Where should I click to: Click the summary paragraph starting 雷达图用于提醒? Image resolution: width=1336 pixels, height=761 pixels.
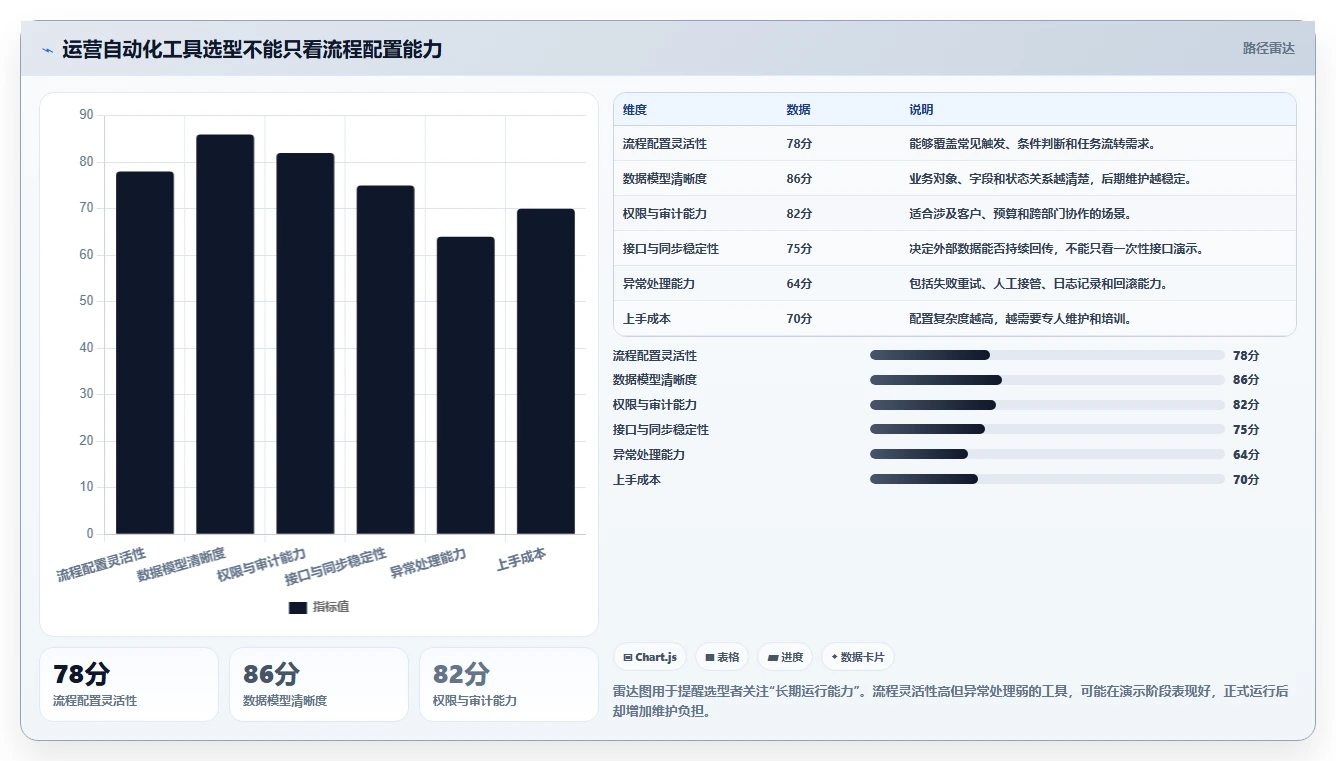pyautogui.click(x=951, y=701)
